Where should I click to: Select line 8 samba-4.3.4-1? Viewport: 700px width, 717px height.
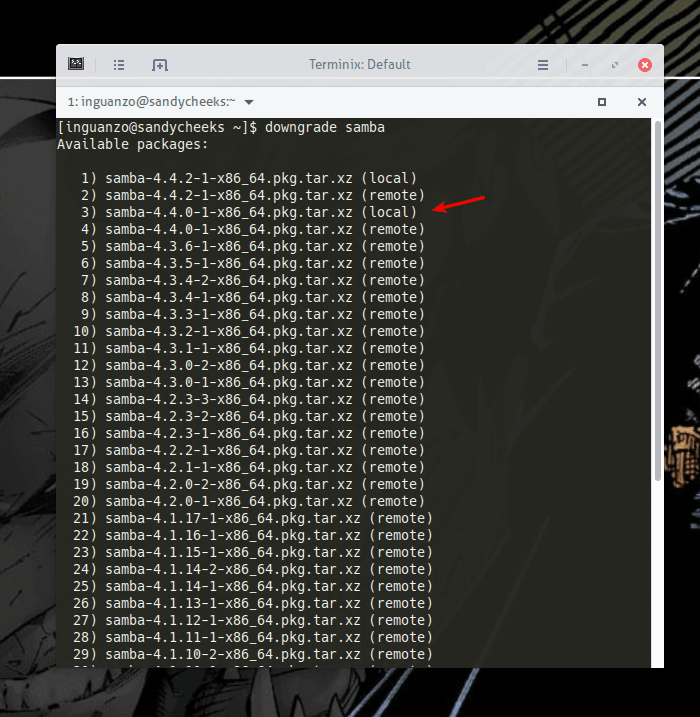coord(253,297)
